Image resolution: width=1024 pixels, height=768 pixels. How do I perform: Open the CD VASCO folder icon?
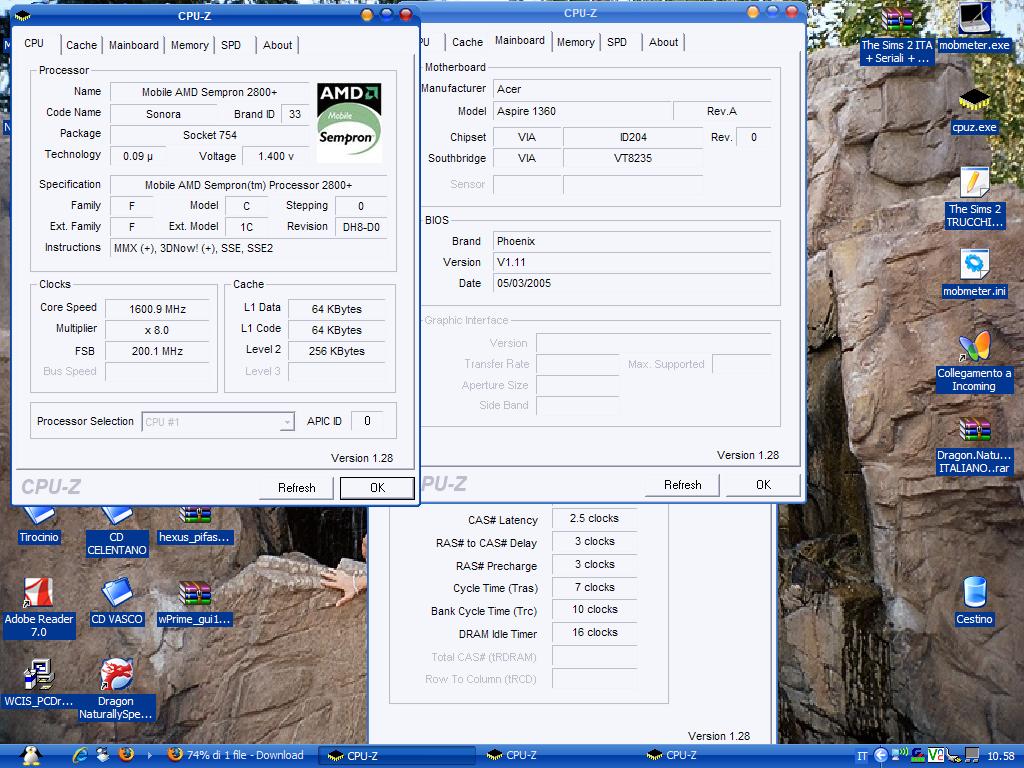[117, 601]
